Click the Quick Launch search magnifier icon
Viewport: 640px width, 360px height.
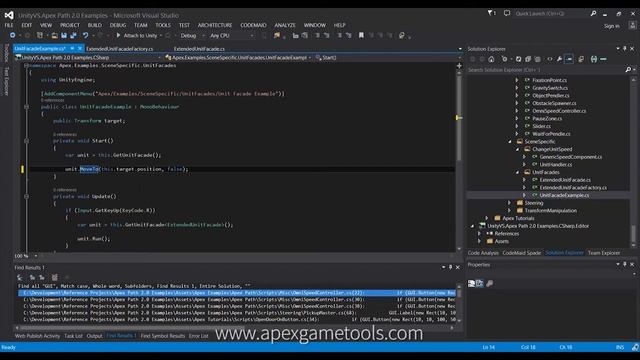pyautogui.click(x=593, y=13)
